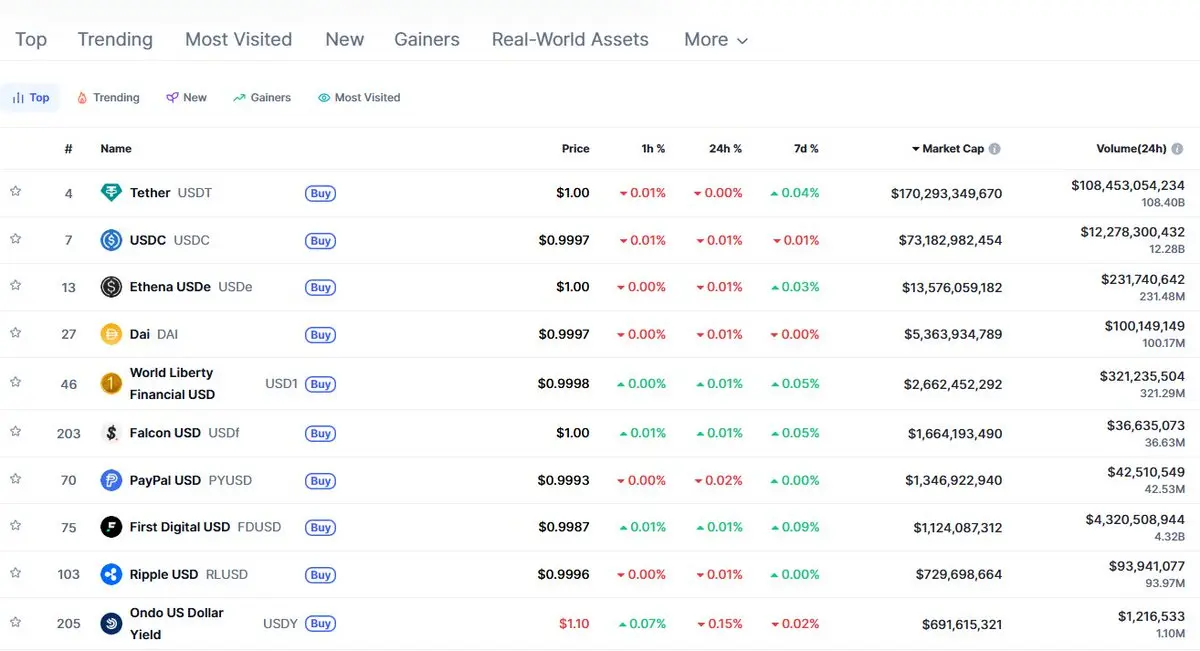Sort by rank # column header

(68, 149)
